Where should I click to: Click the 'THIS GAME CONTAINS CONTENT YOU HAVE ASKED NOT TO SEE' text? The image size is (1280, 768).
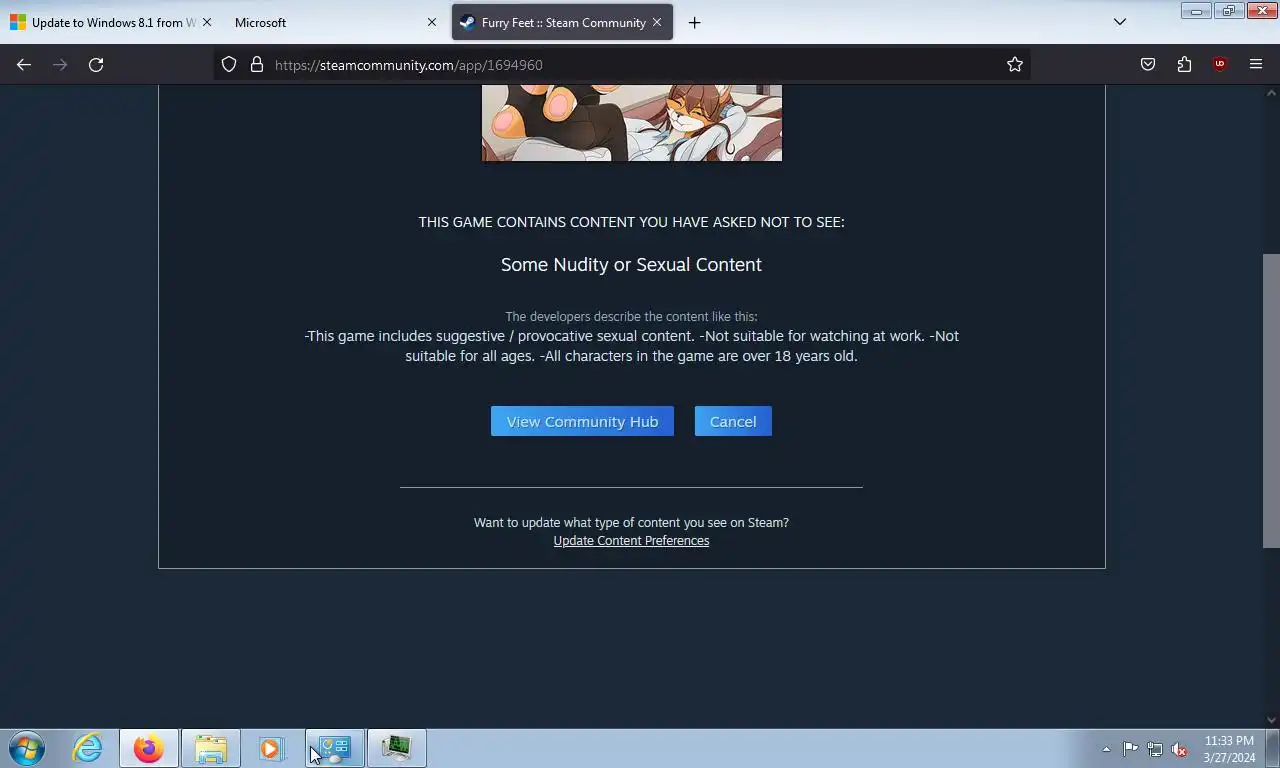pos(631,222)
